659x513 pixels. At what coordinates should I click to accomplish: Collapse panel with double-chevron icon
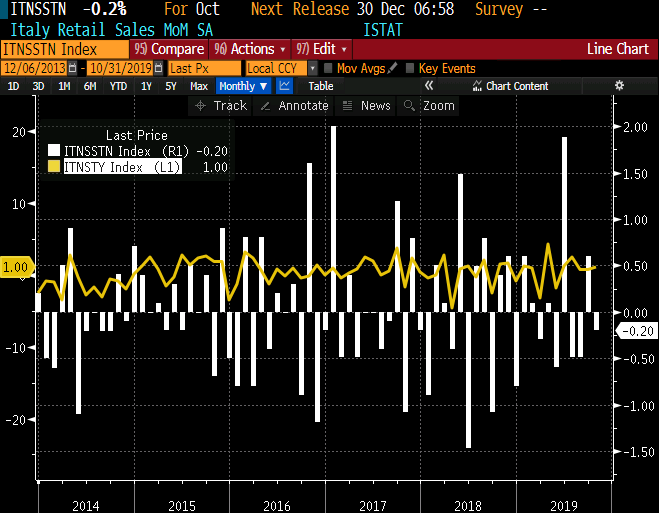click(x=475, y=87)
